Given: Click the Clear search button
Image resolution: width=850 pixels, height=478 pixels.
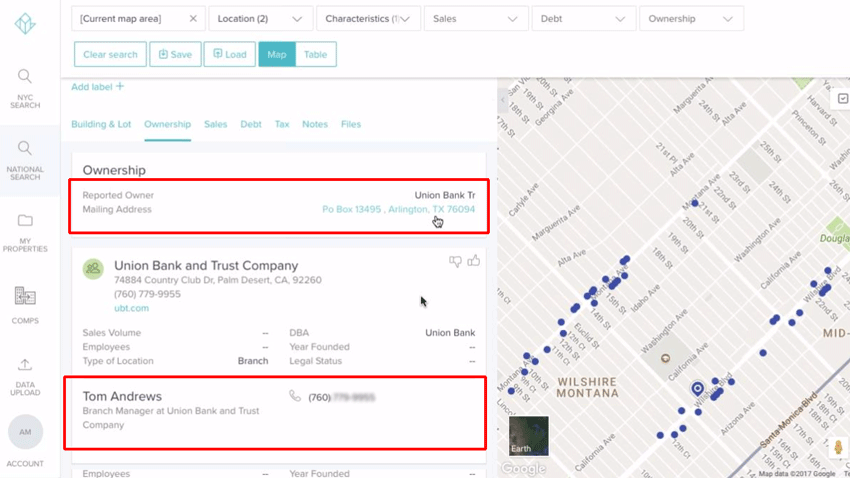Looking at the screenshot, I should tap(110, 54).
